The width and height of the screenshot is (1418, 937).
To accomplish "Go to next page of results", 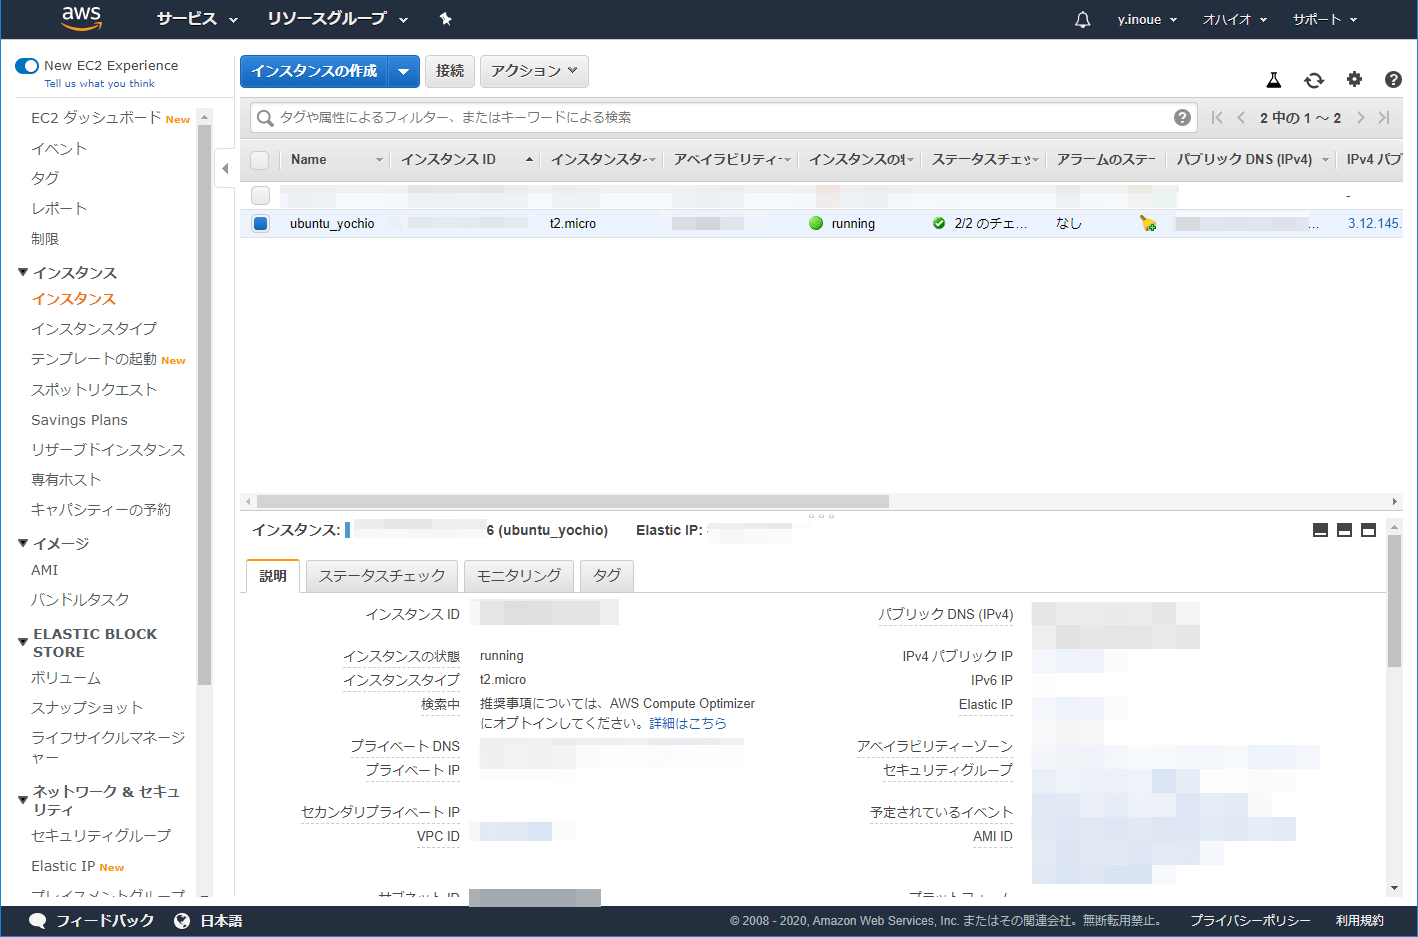I will 1360,117.
